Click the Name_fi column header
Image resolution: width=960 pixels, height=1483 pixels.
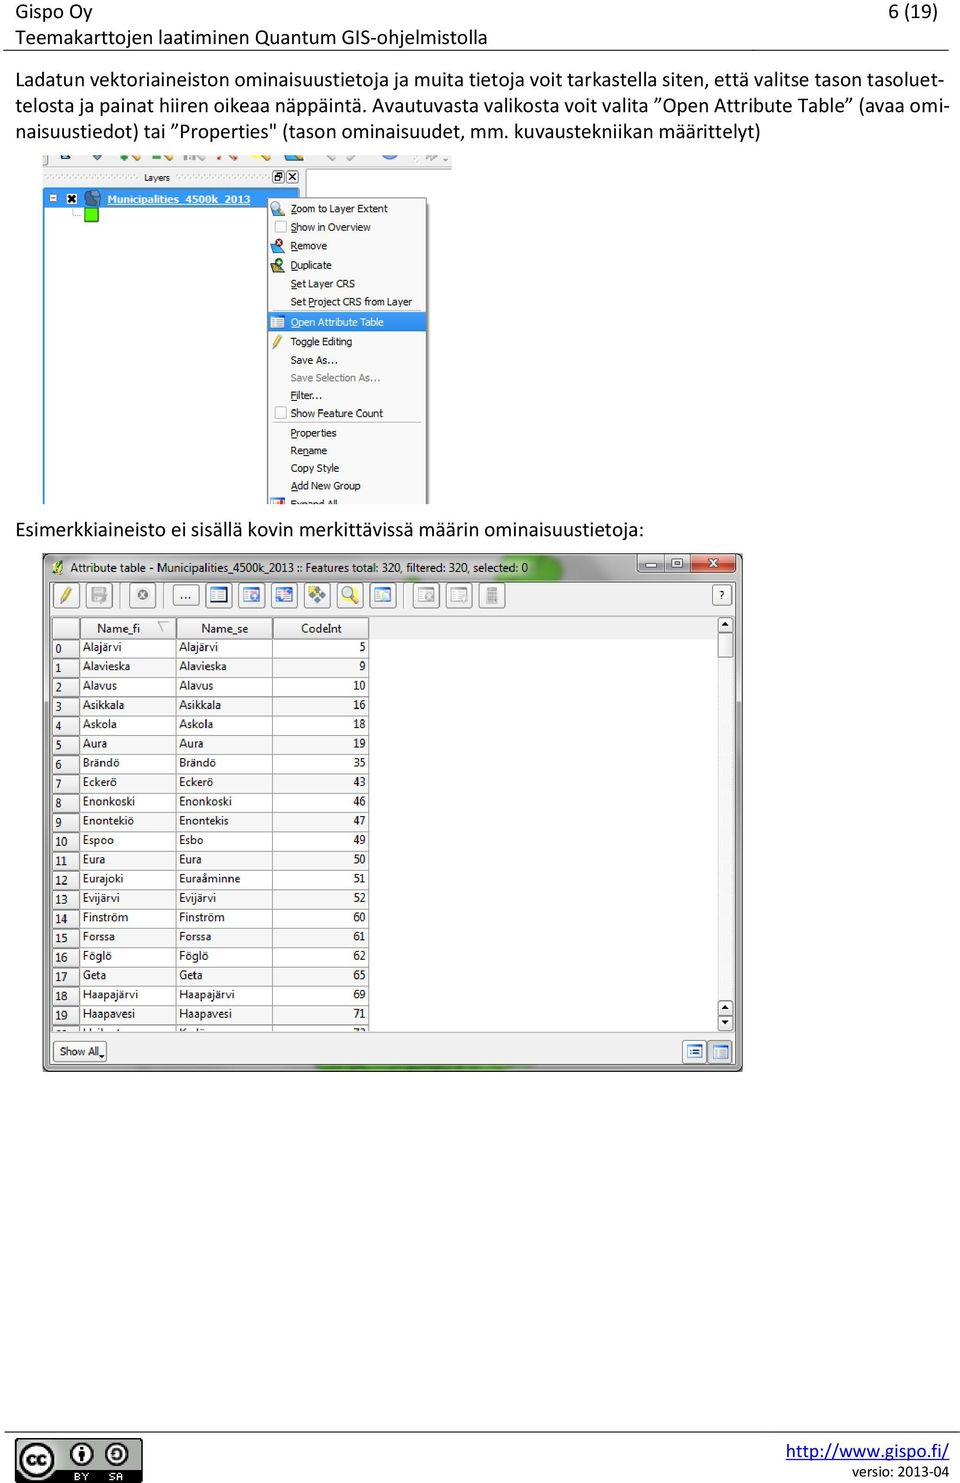click(128, 628)
